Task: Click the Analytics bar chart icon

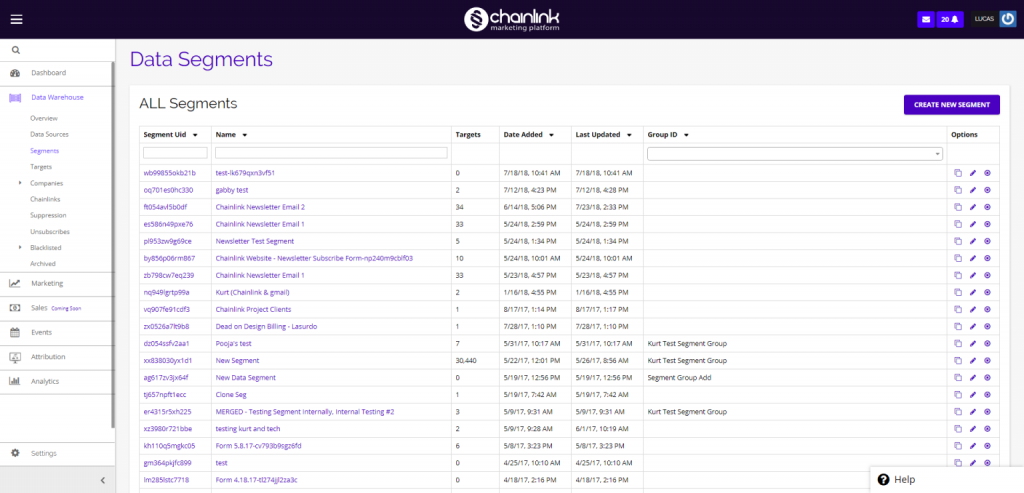Action: 14,381
